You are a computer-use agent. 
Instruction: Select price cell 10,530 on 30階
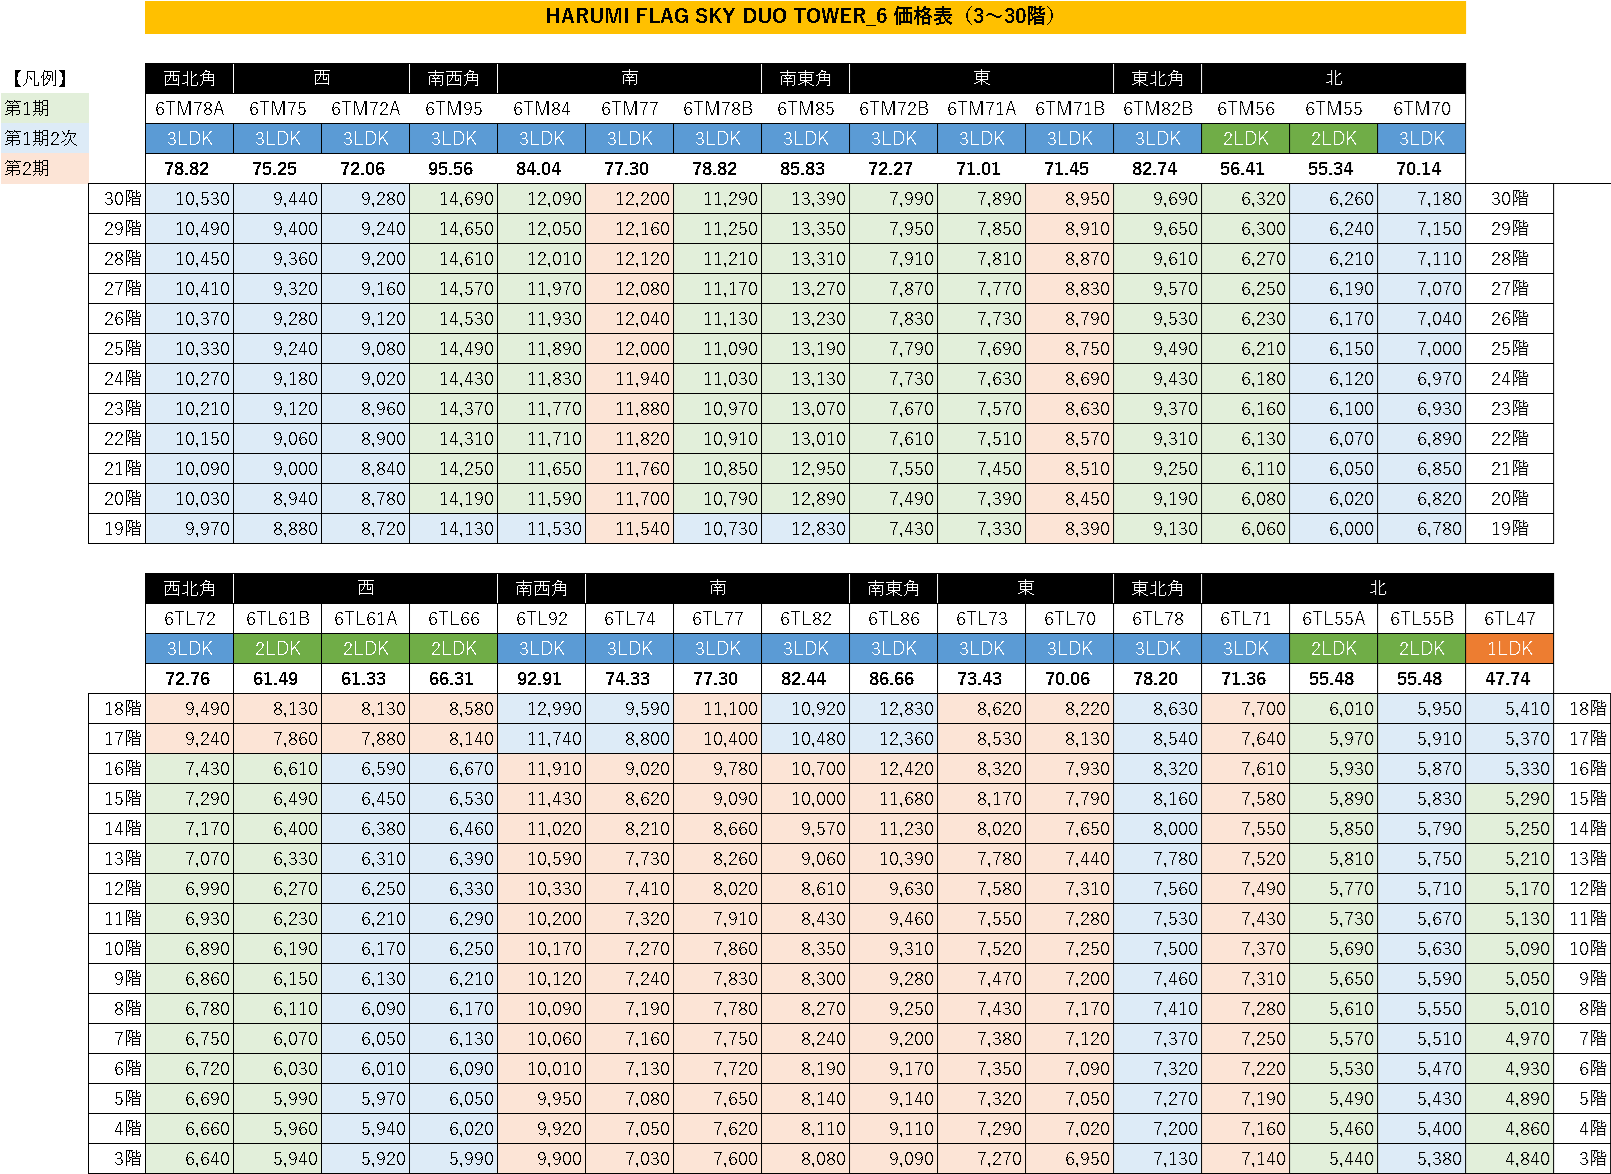(189, 198)
